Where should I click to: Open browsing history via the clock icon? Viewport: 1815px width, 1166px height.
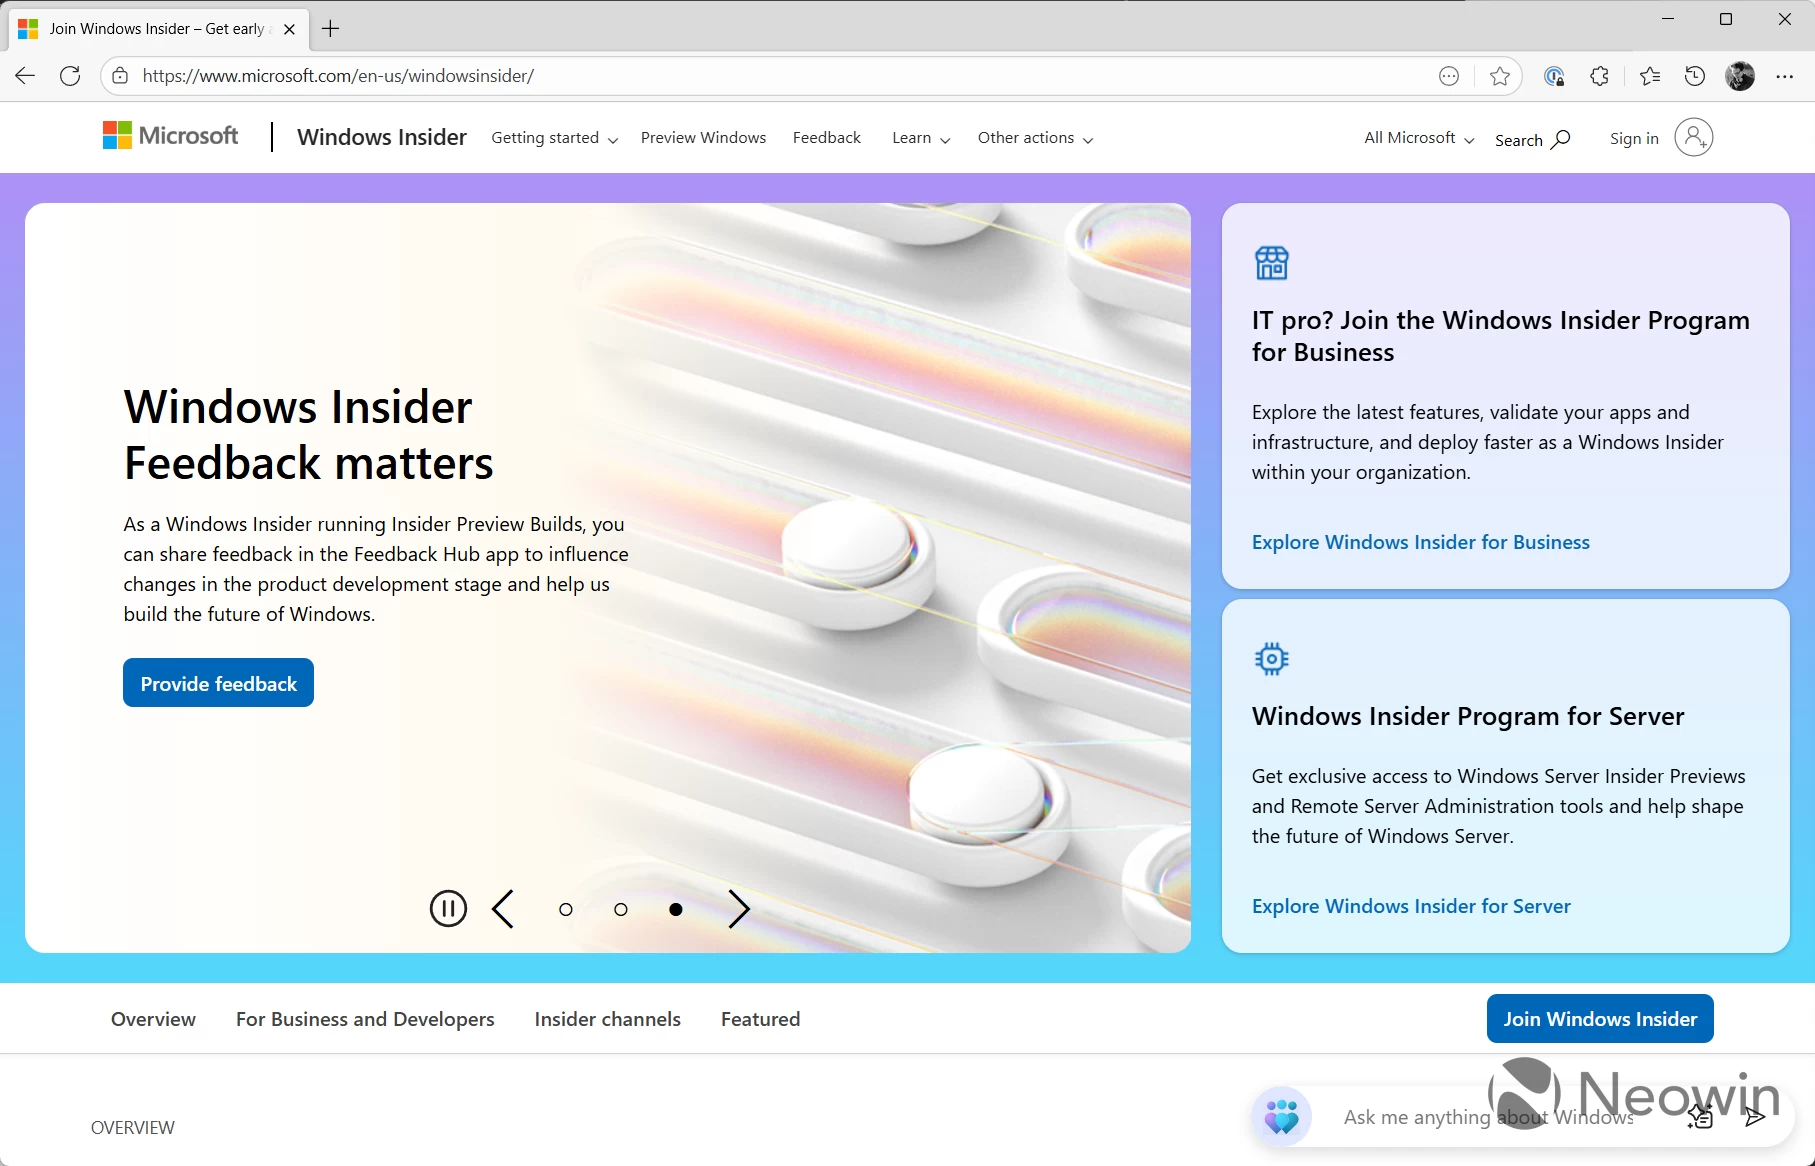tap(1694, 76)
